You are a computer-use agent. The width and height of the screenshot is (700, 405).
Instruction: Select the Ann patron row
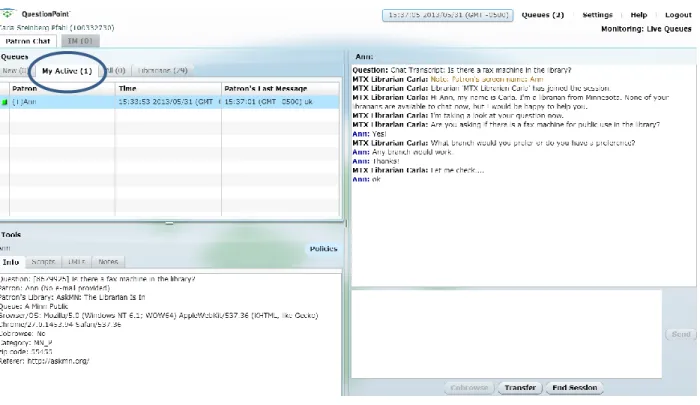tap(170, 102)
